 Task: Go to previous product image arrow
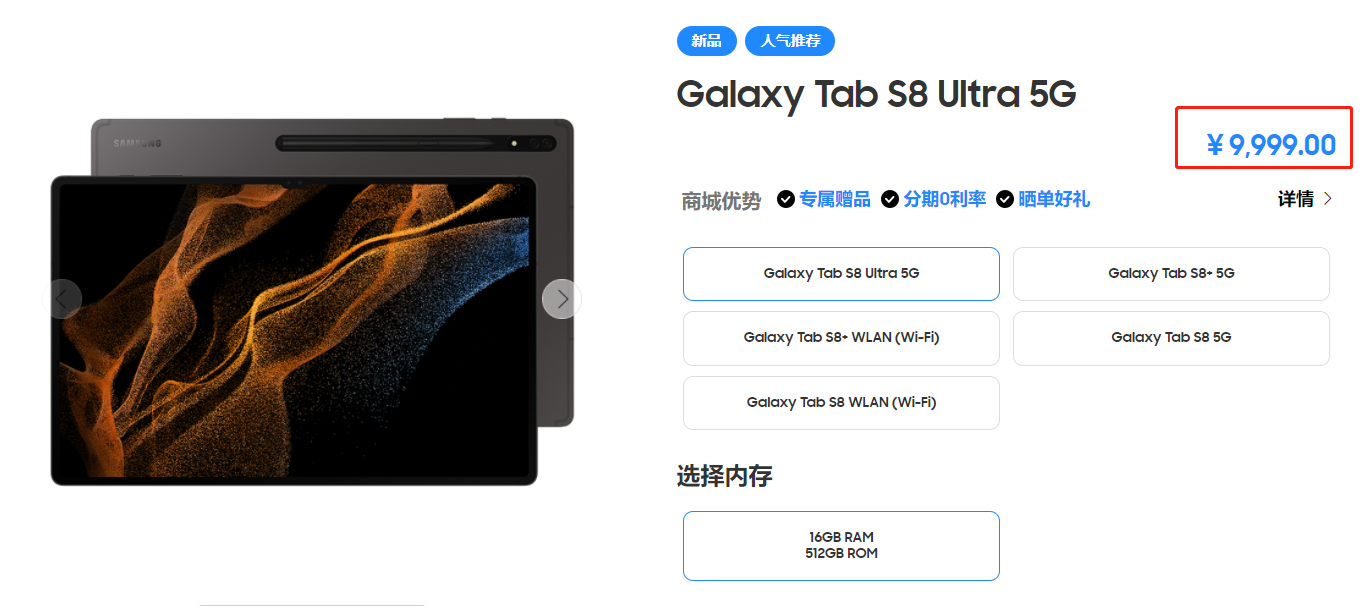point(62,299)
